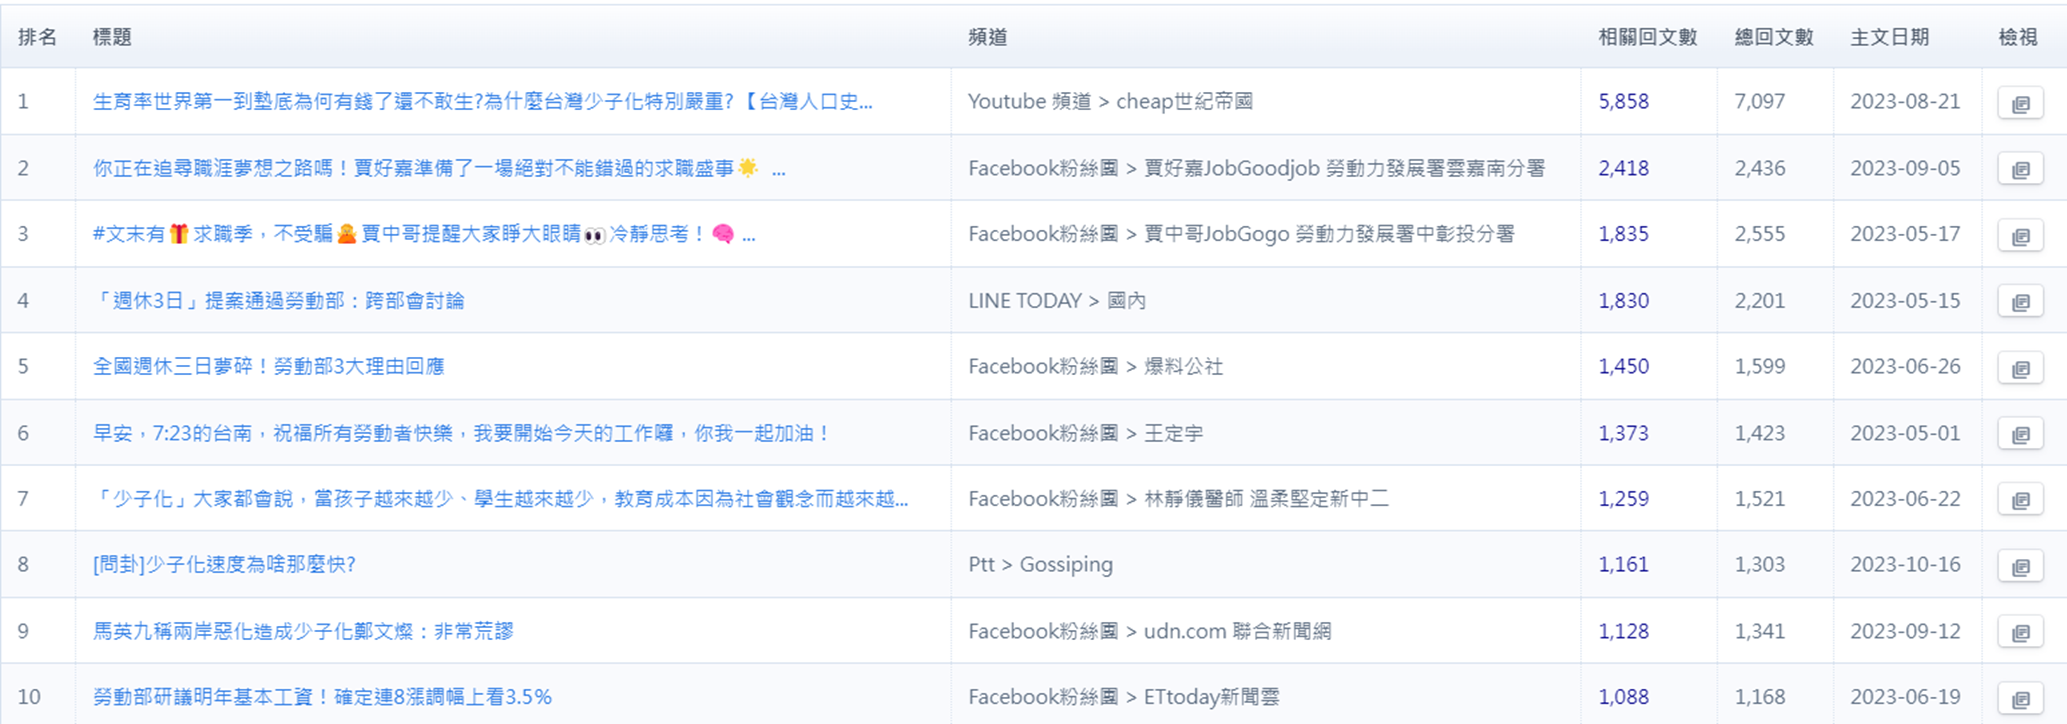Sort by 主文日期 column header
Viewport: 2067px width, 724px height.
(x=1890, y=37)
